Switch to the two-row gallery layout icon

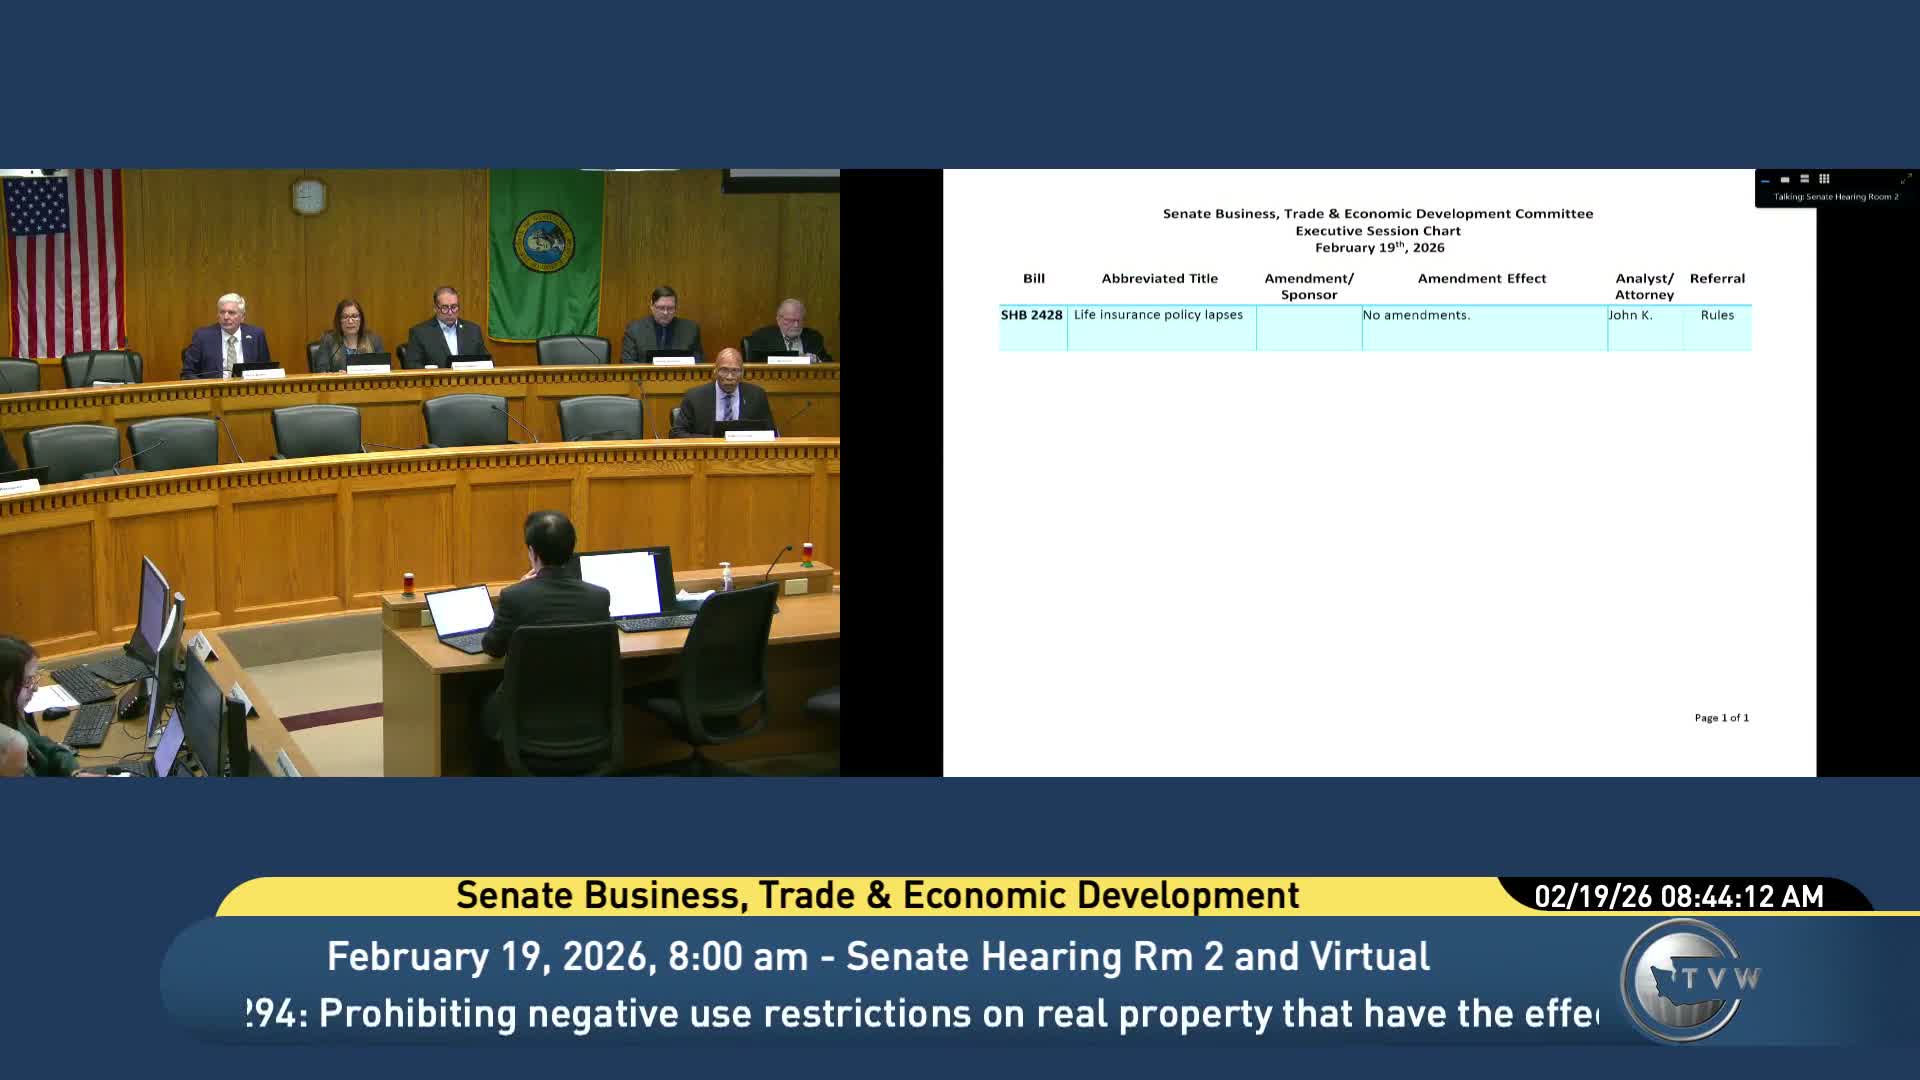click(x=1805, y=178)
